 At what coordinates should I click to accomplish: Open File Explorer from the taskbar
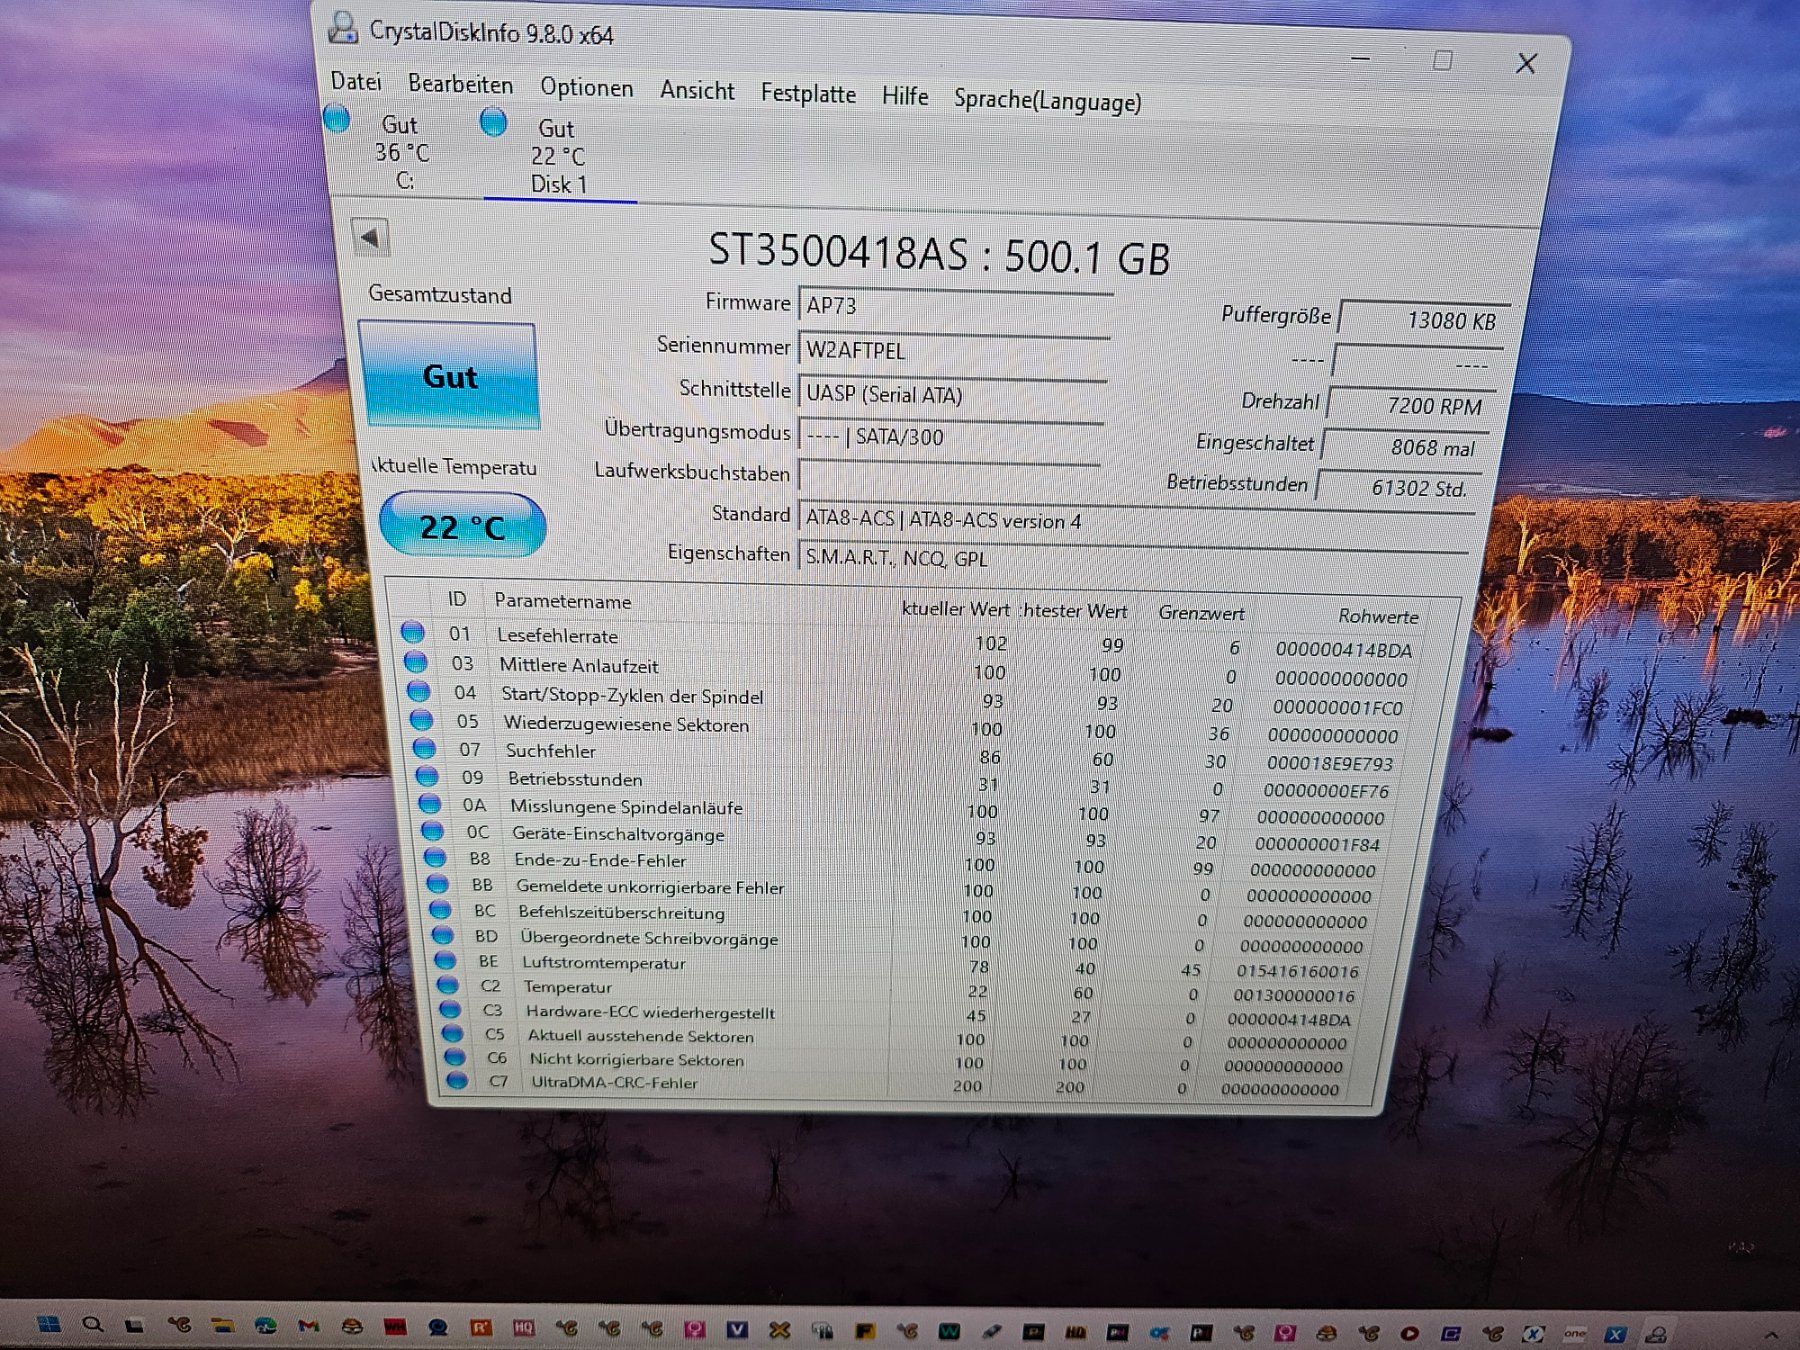pos(222,1326)
